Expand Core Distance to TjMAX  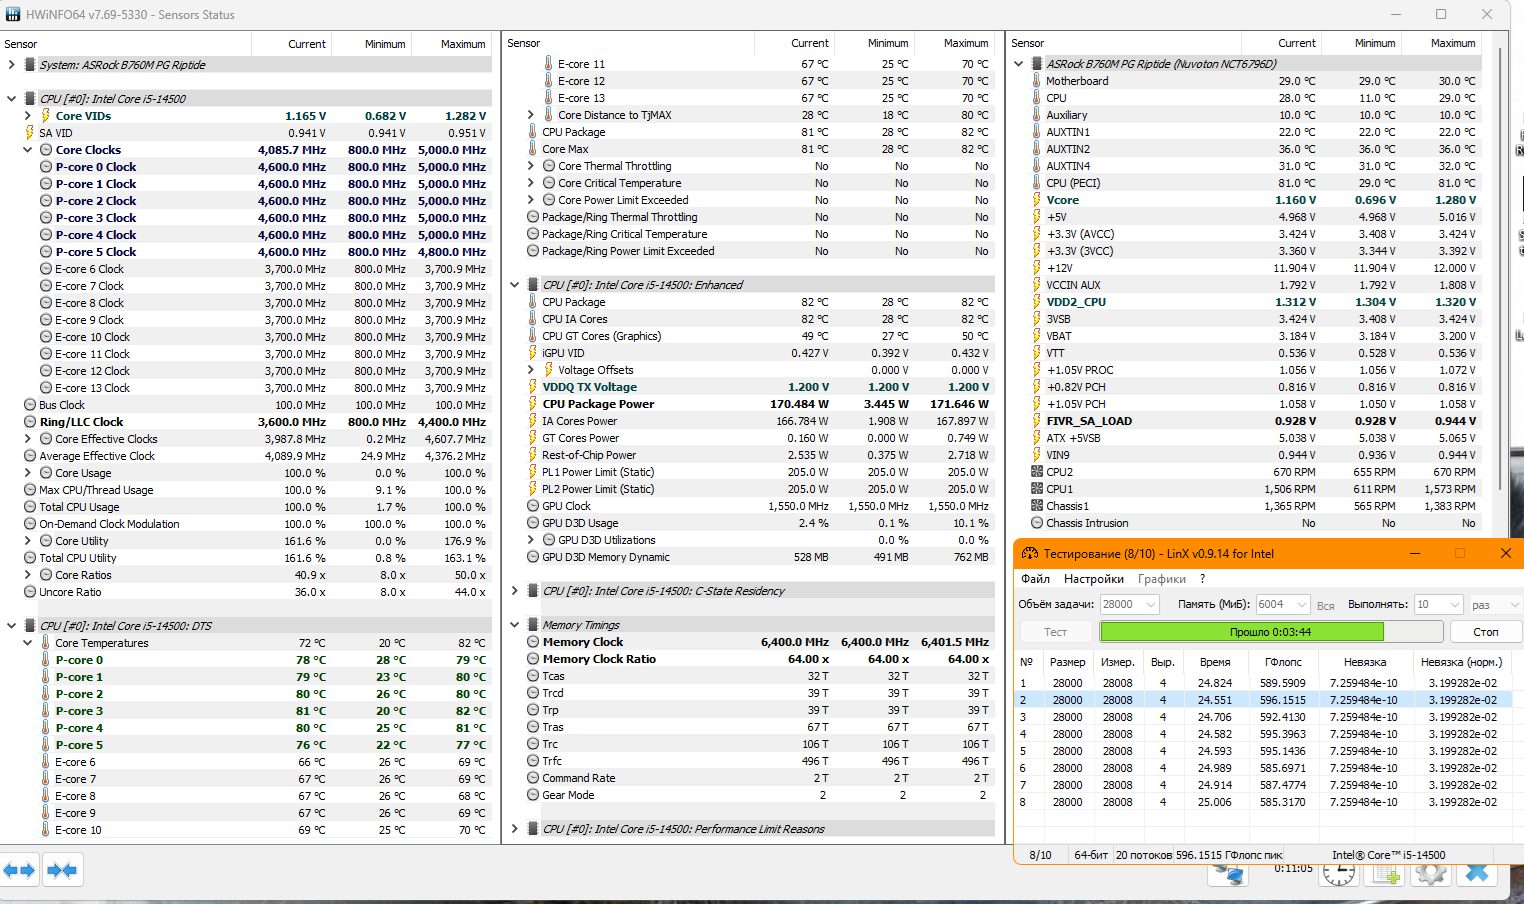[x=530, y=115]
